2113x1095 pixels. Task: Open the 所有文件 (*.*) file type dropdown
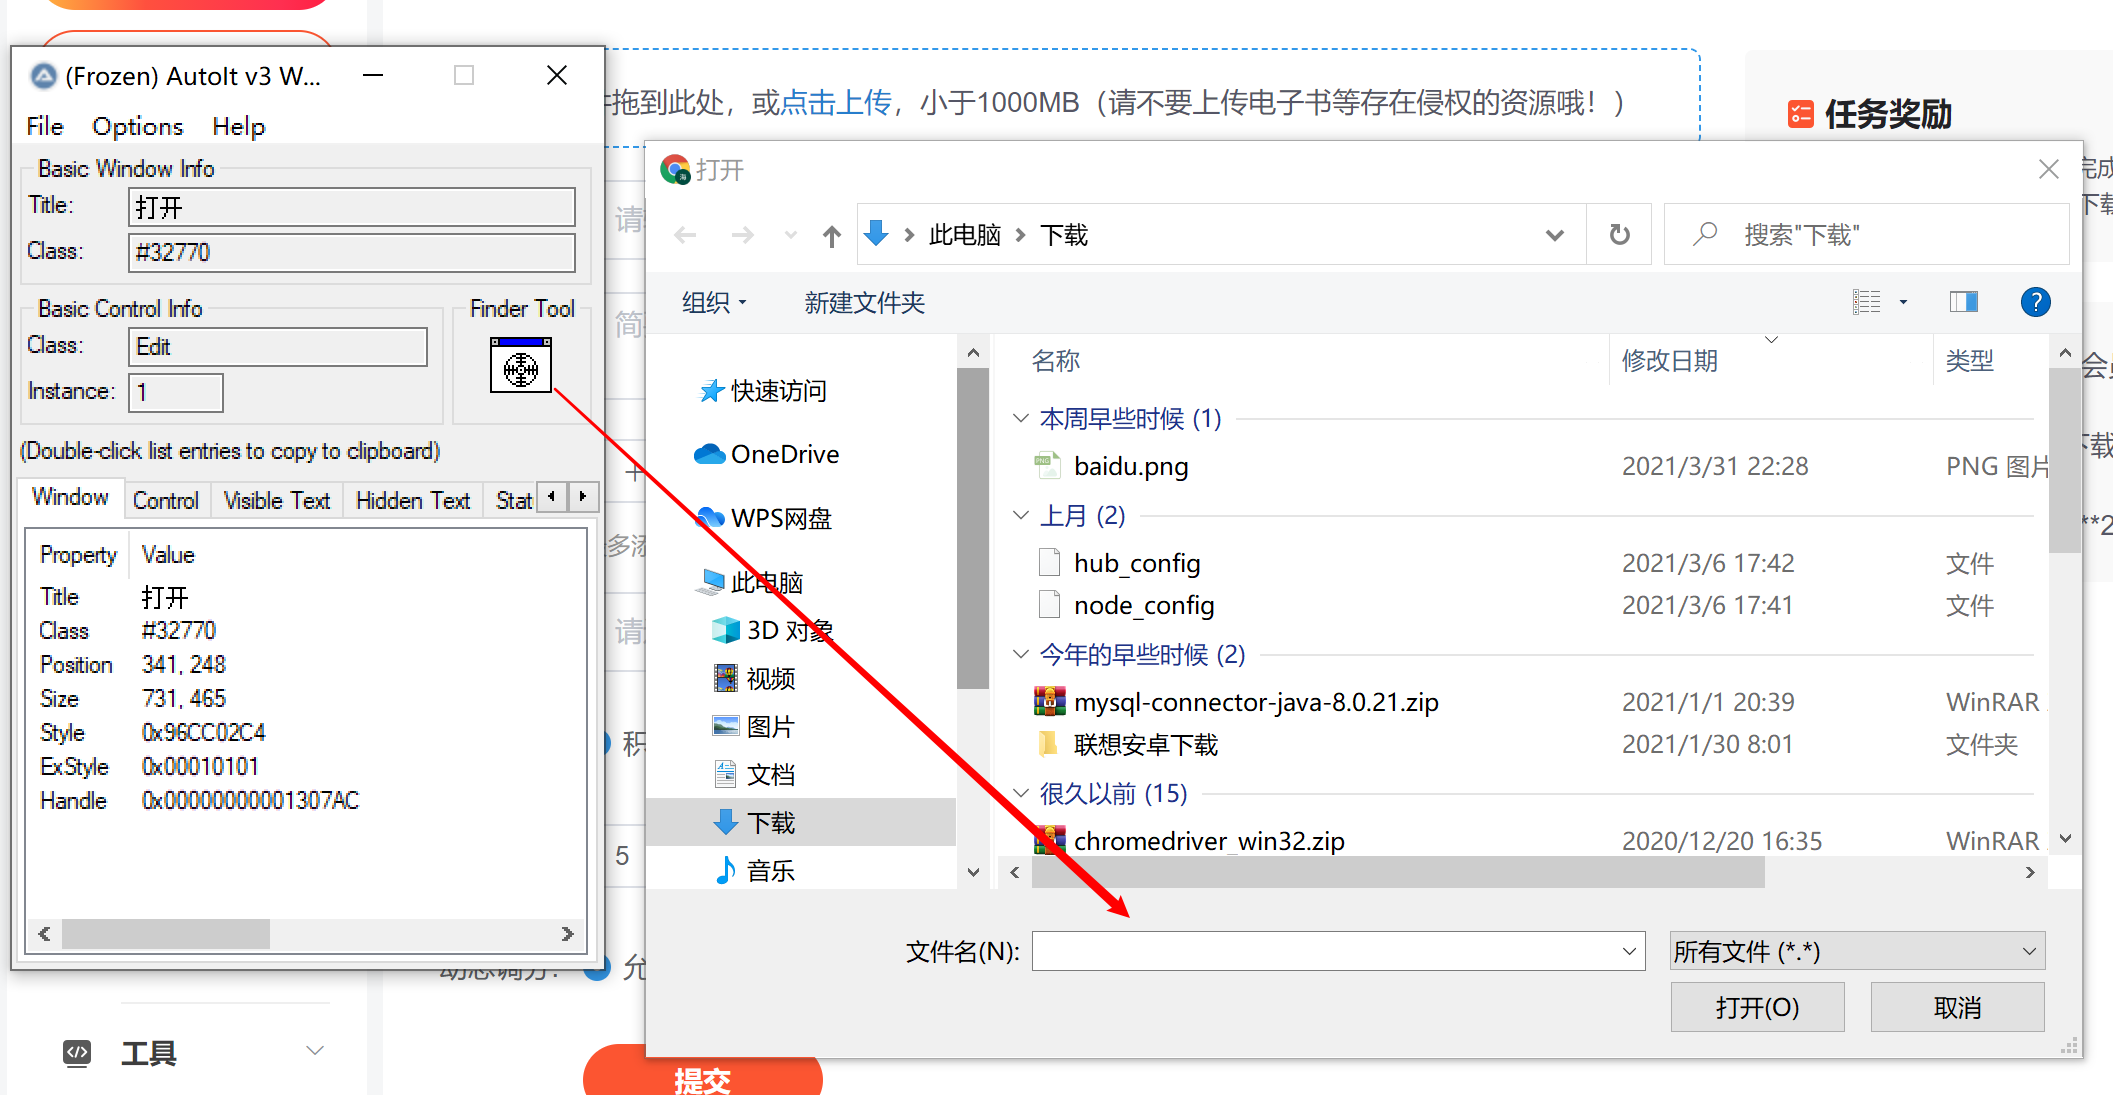[x=1856, y=951]
